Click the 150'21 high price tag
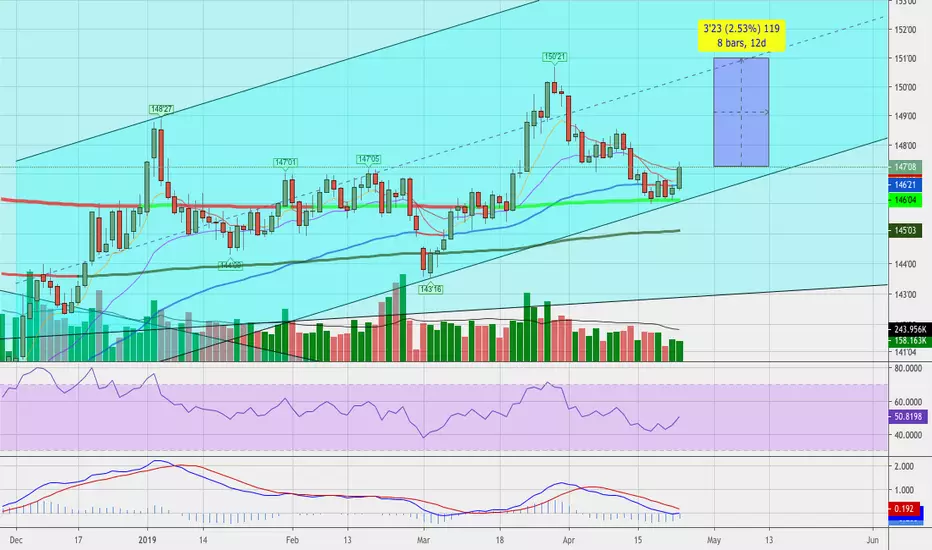This screenshot has width=932, height=550. [554, 57]
